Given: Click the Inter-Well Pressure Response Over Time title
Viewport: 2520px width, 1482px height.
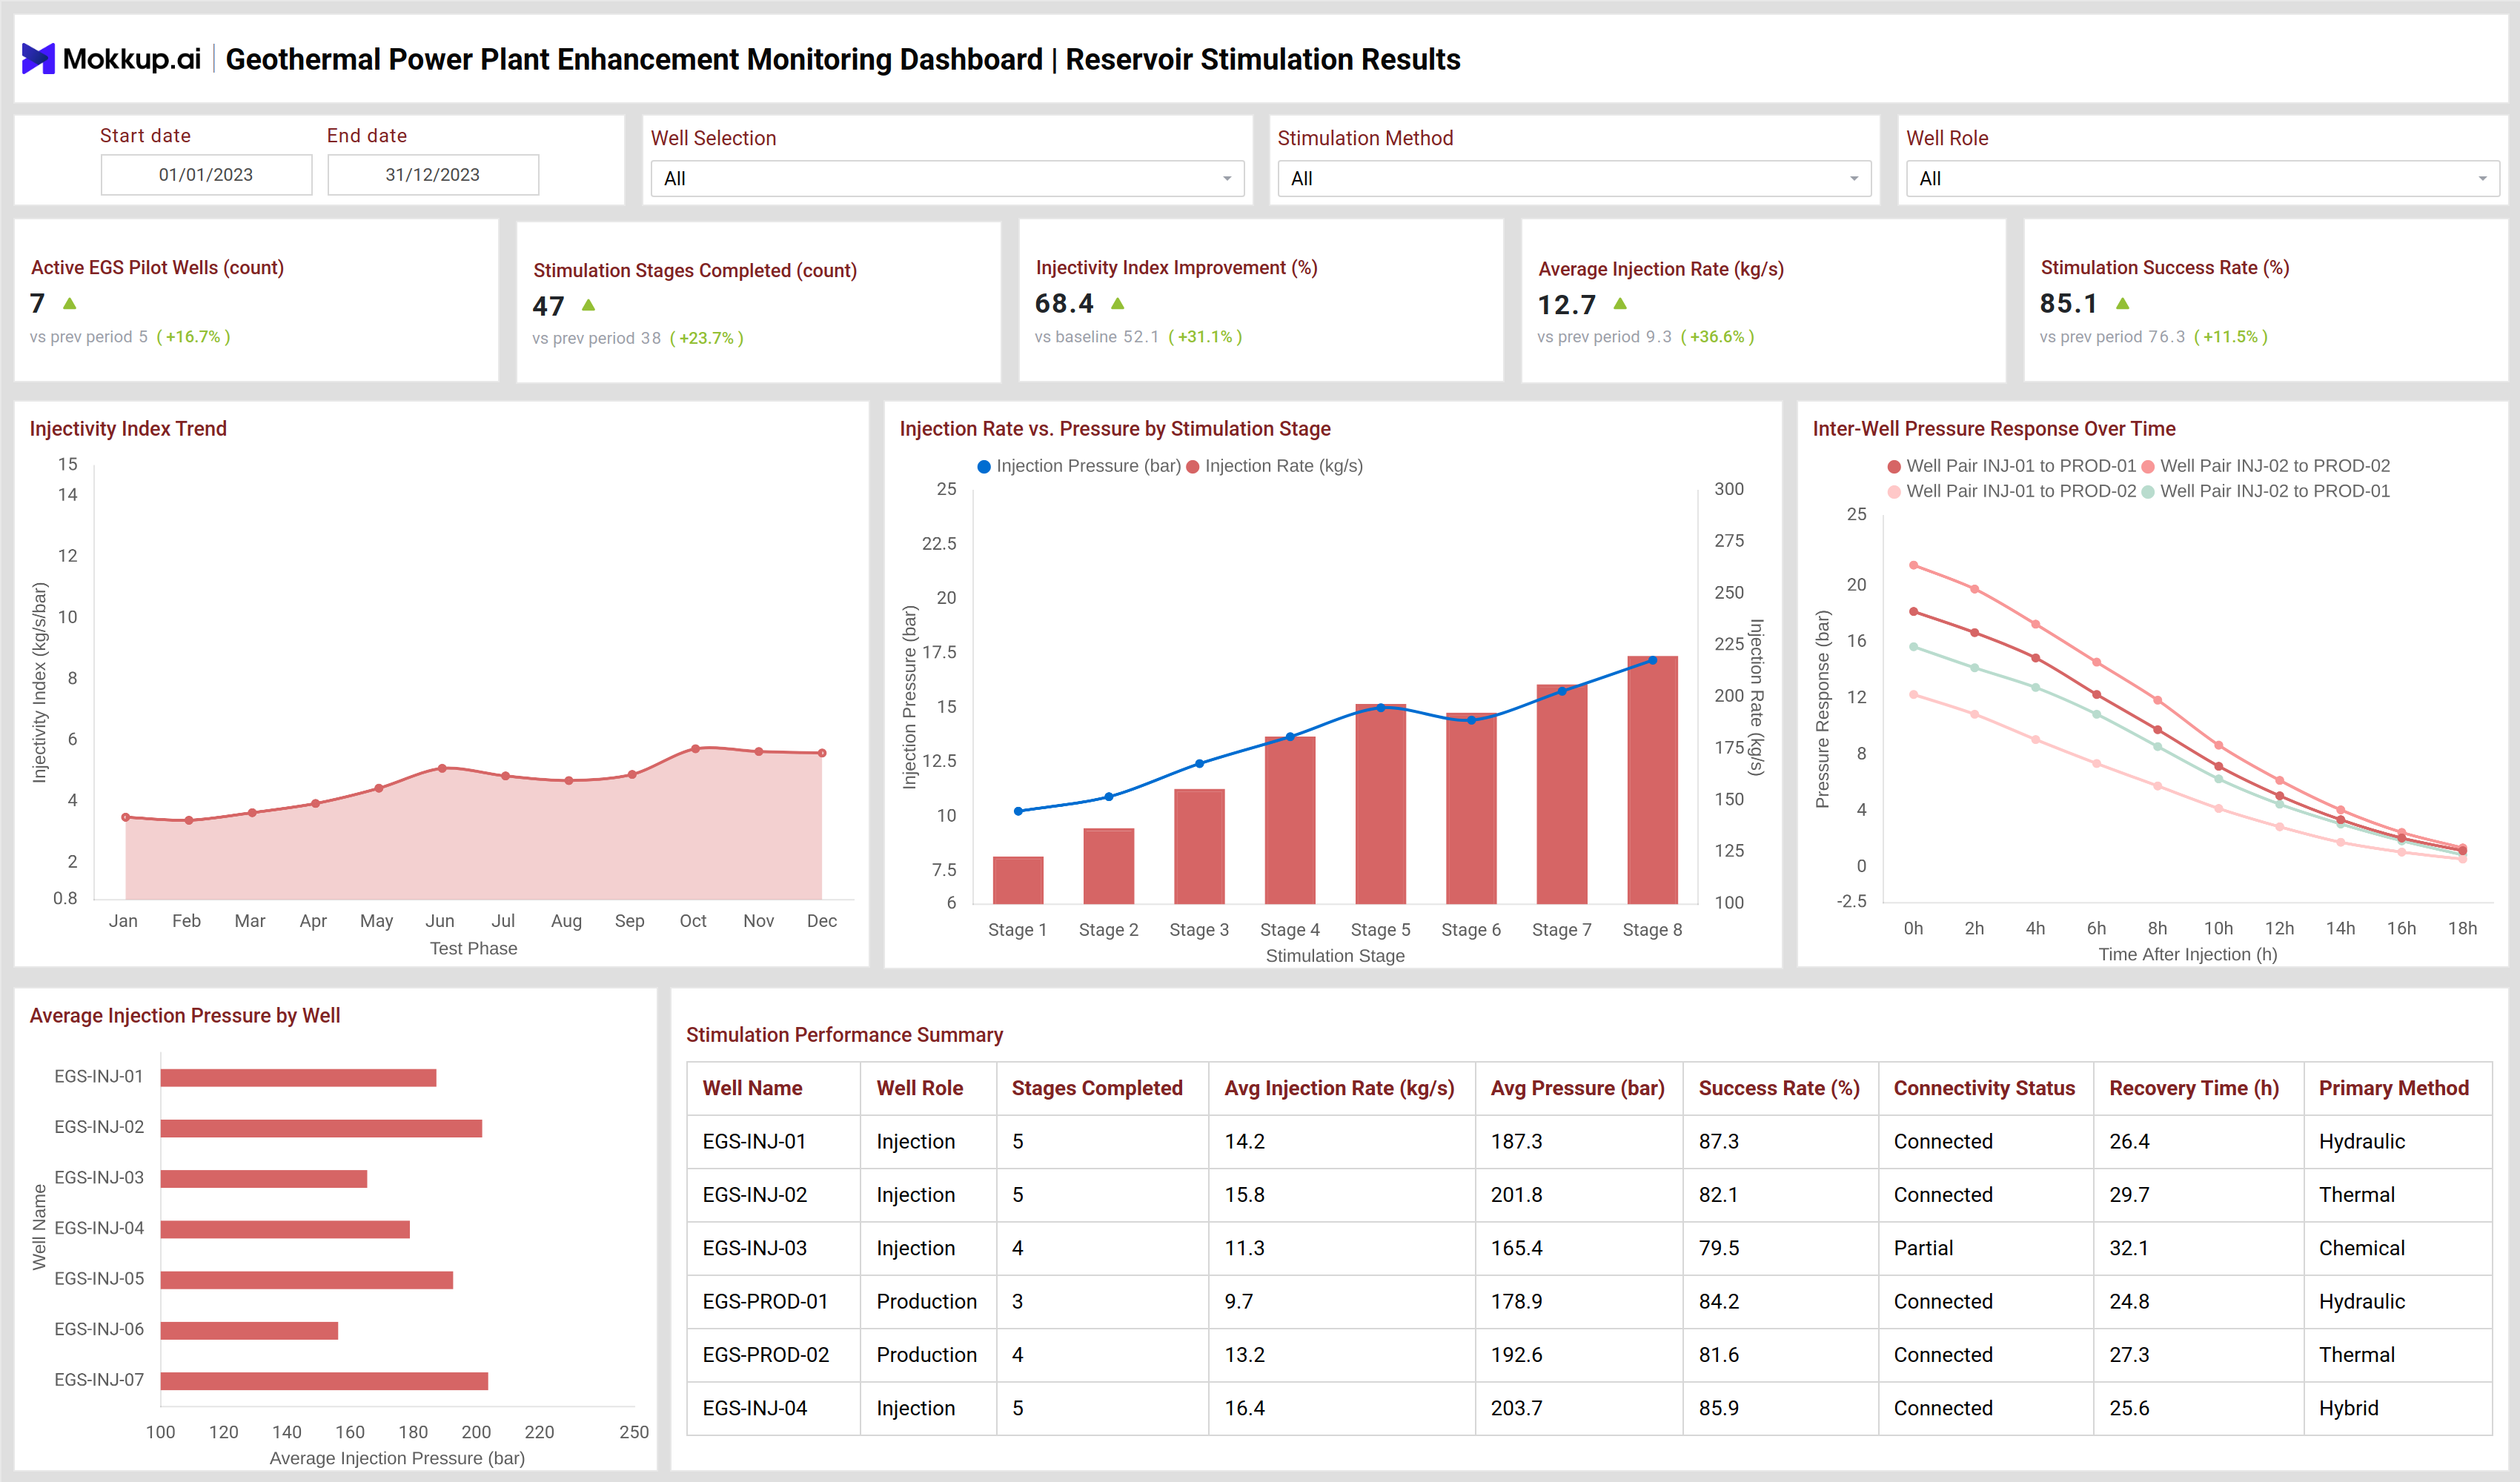Looking at the screenshot, I should [1994, 428].
